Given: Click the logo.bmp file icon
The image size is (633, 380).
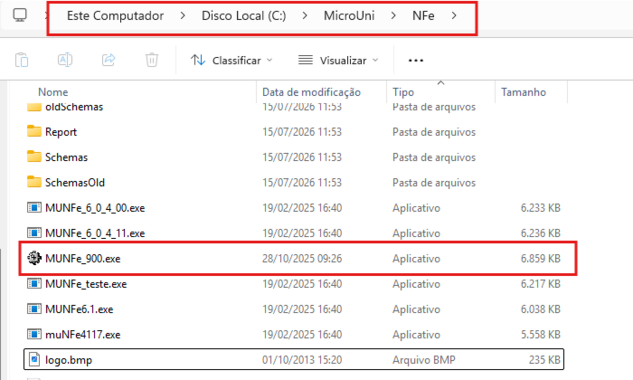Looking at the screenshot, I should (x=35, y=359).
